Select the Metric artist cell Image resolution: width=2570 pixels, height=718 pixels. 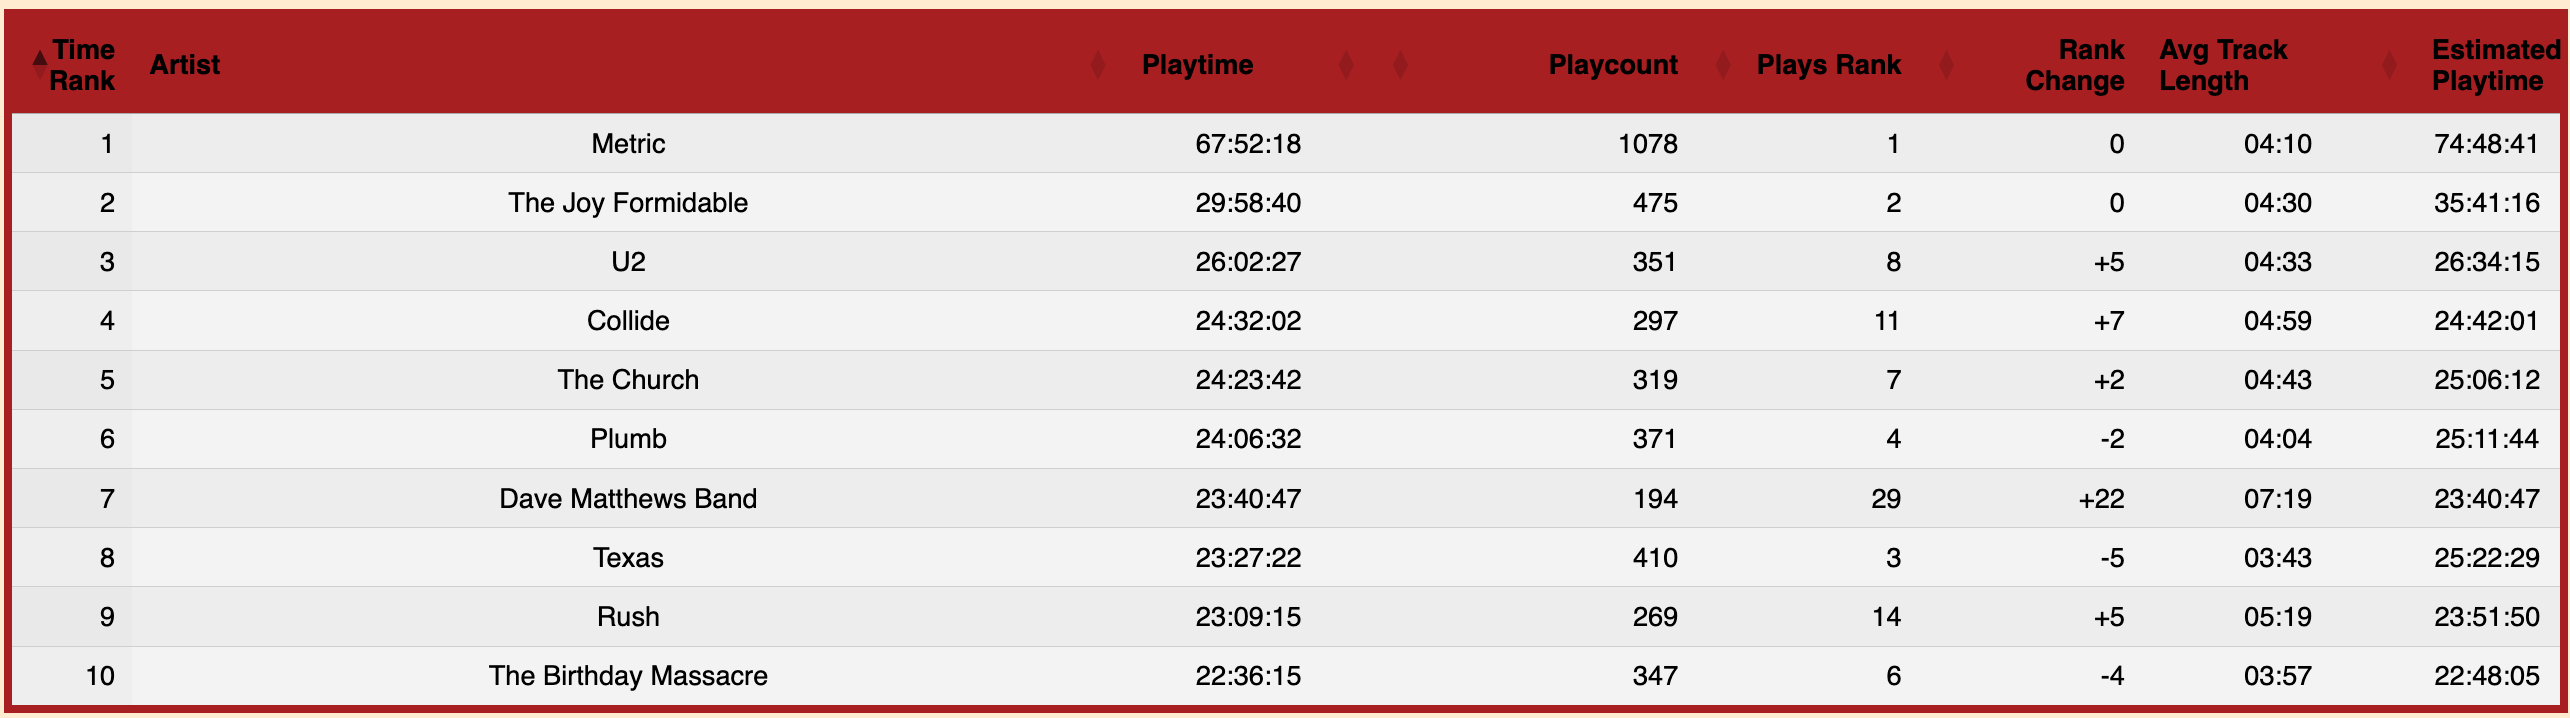(628, 144)
